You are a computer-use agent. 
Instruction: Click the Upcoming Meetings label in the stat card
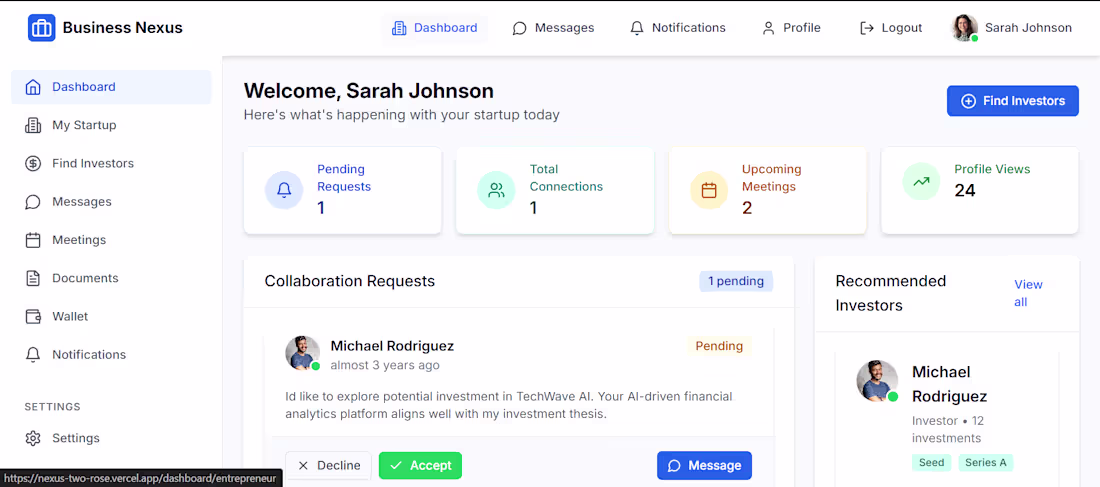(772, 178)
